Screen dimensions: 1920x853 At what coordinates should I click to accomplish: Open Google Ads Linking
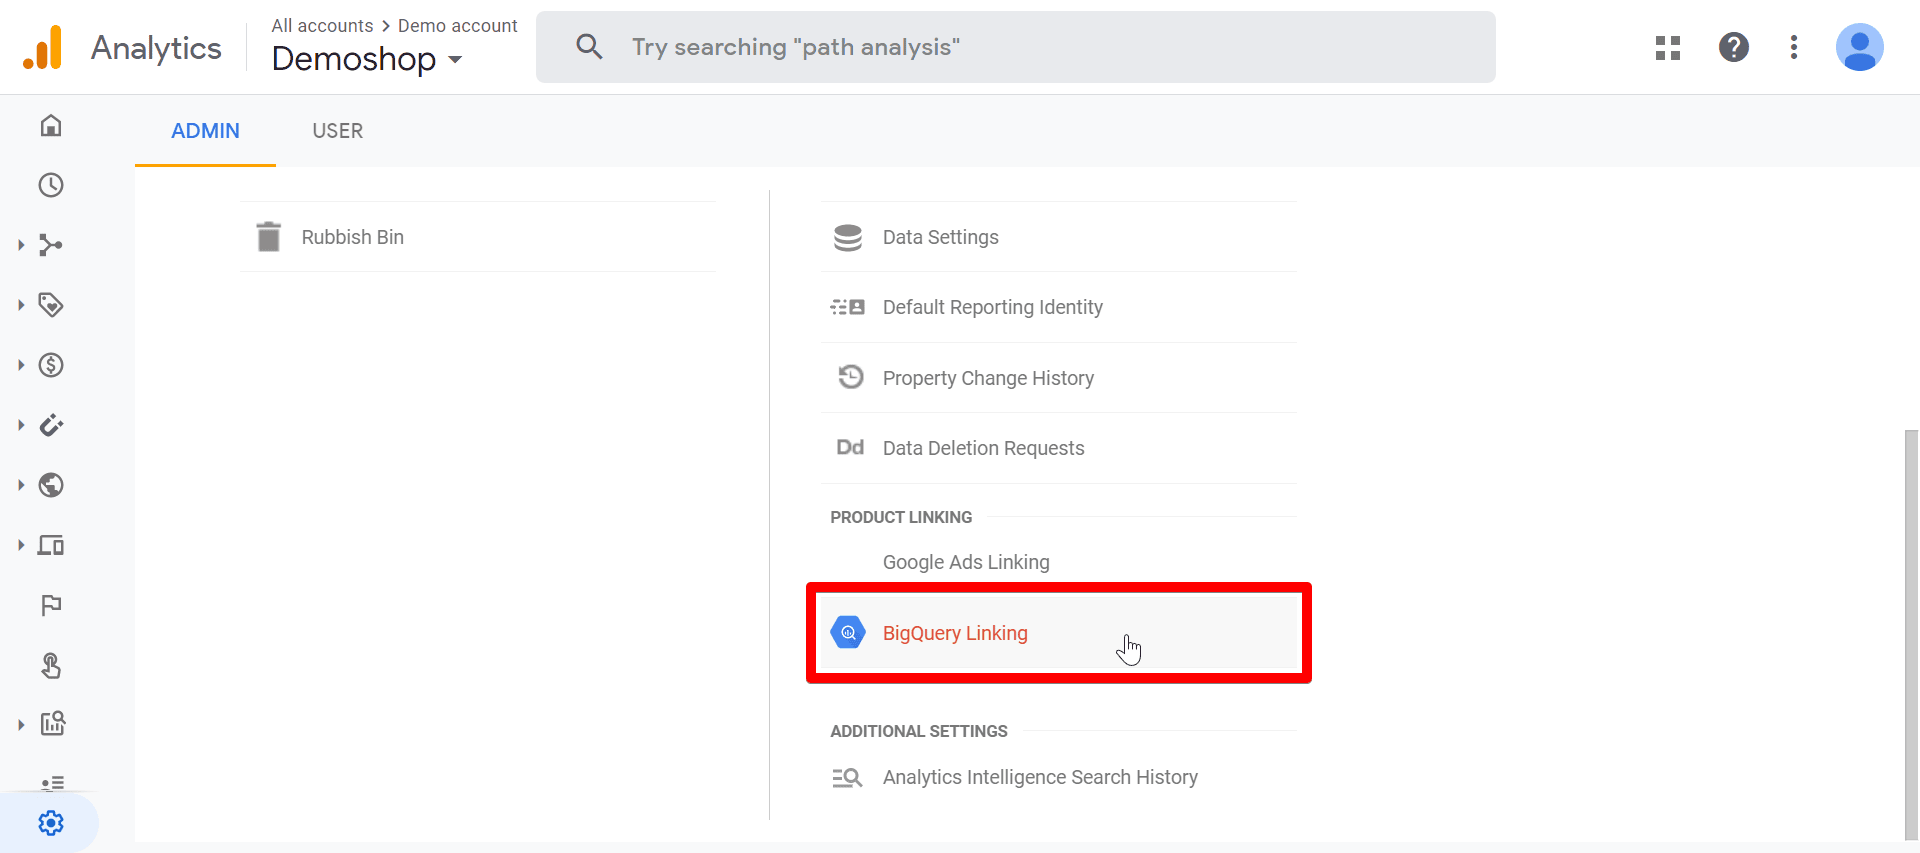pos(966,562)
